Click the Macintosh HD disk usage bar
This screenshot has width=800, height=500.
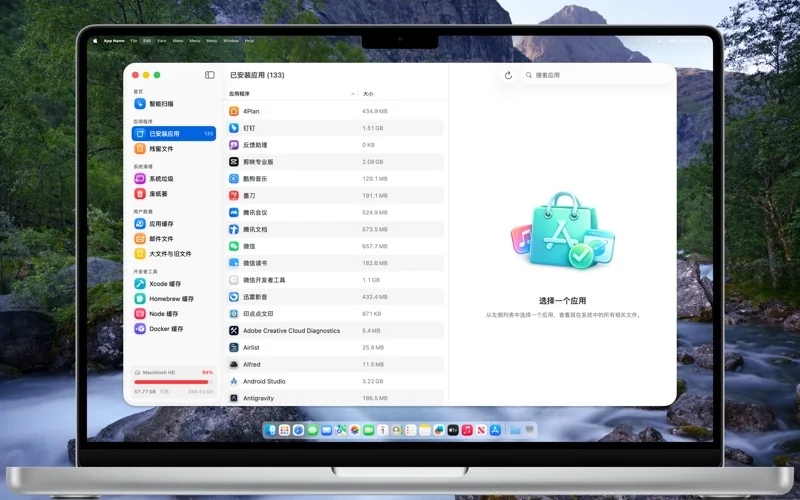(x=173, y=382)
